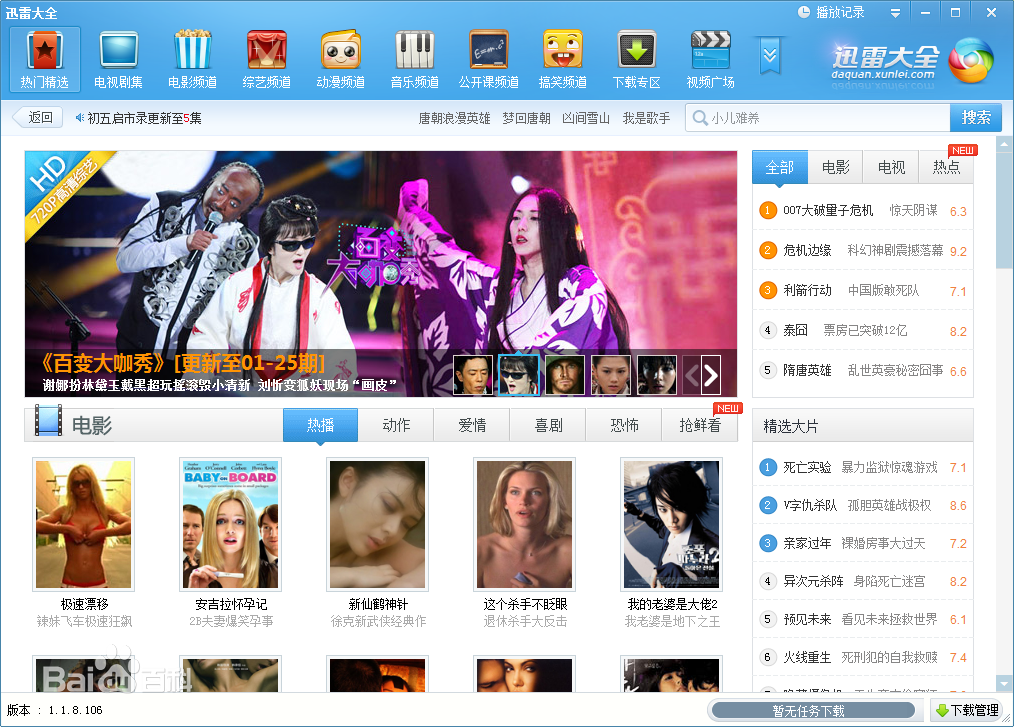The width and height of the screenshot is (1014, 727).
Task: Click the 搜索 search button
Action: (x=976, y=118)
